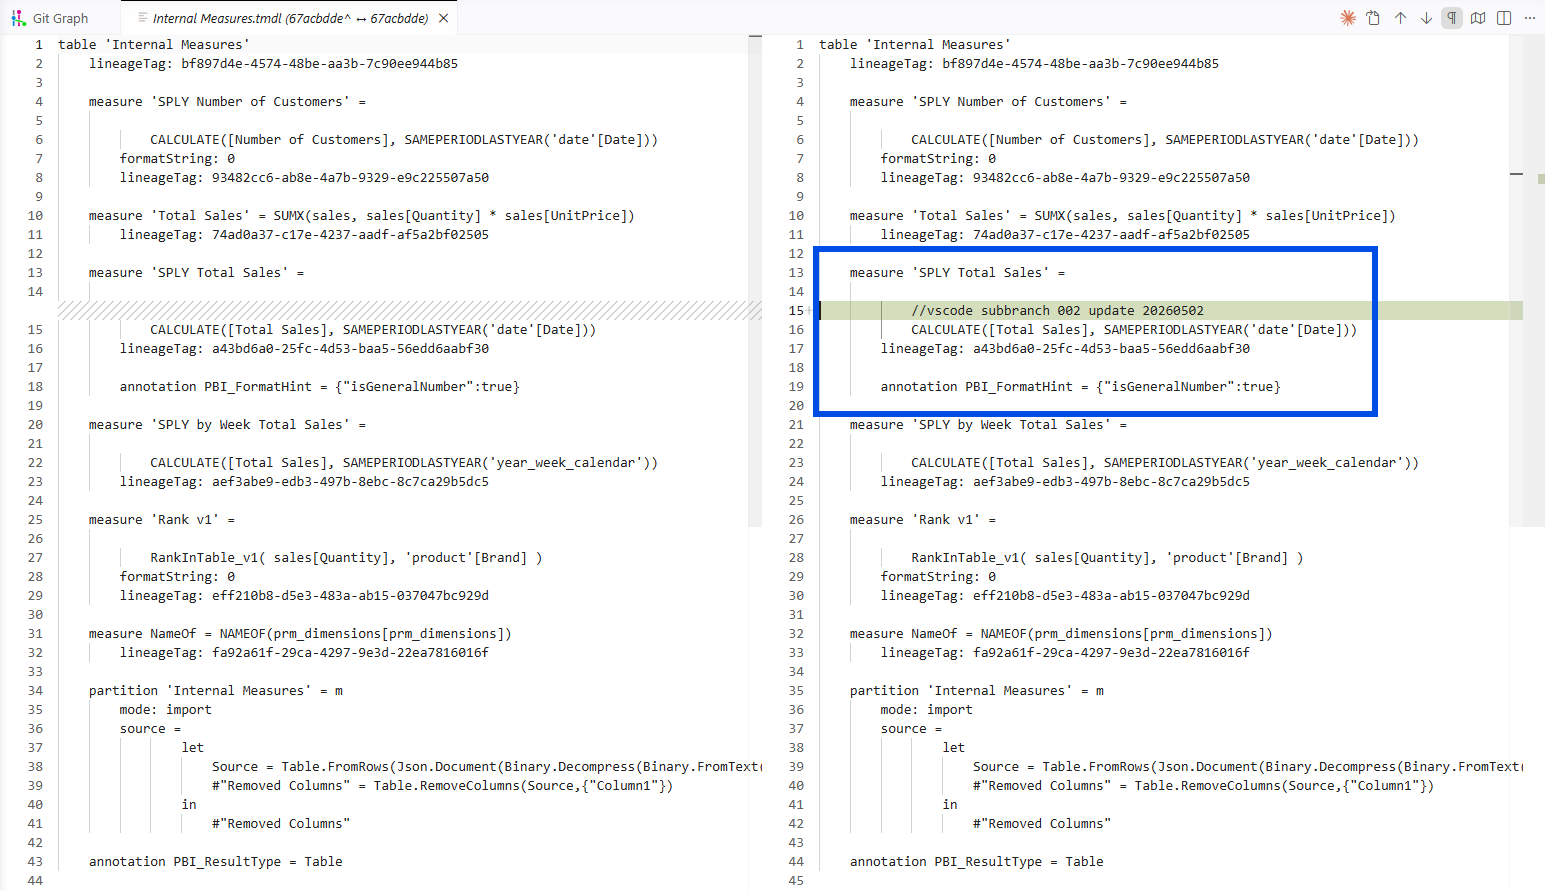This screenshot has height=891, width=1545.
Task: Click RankInTable_v1 expression in right pane
Action: 1107,558
